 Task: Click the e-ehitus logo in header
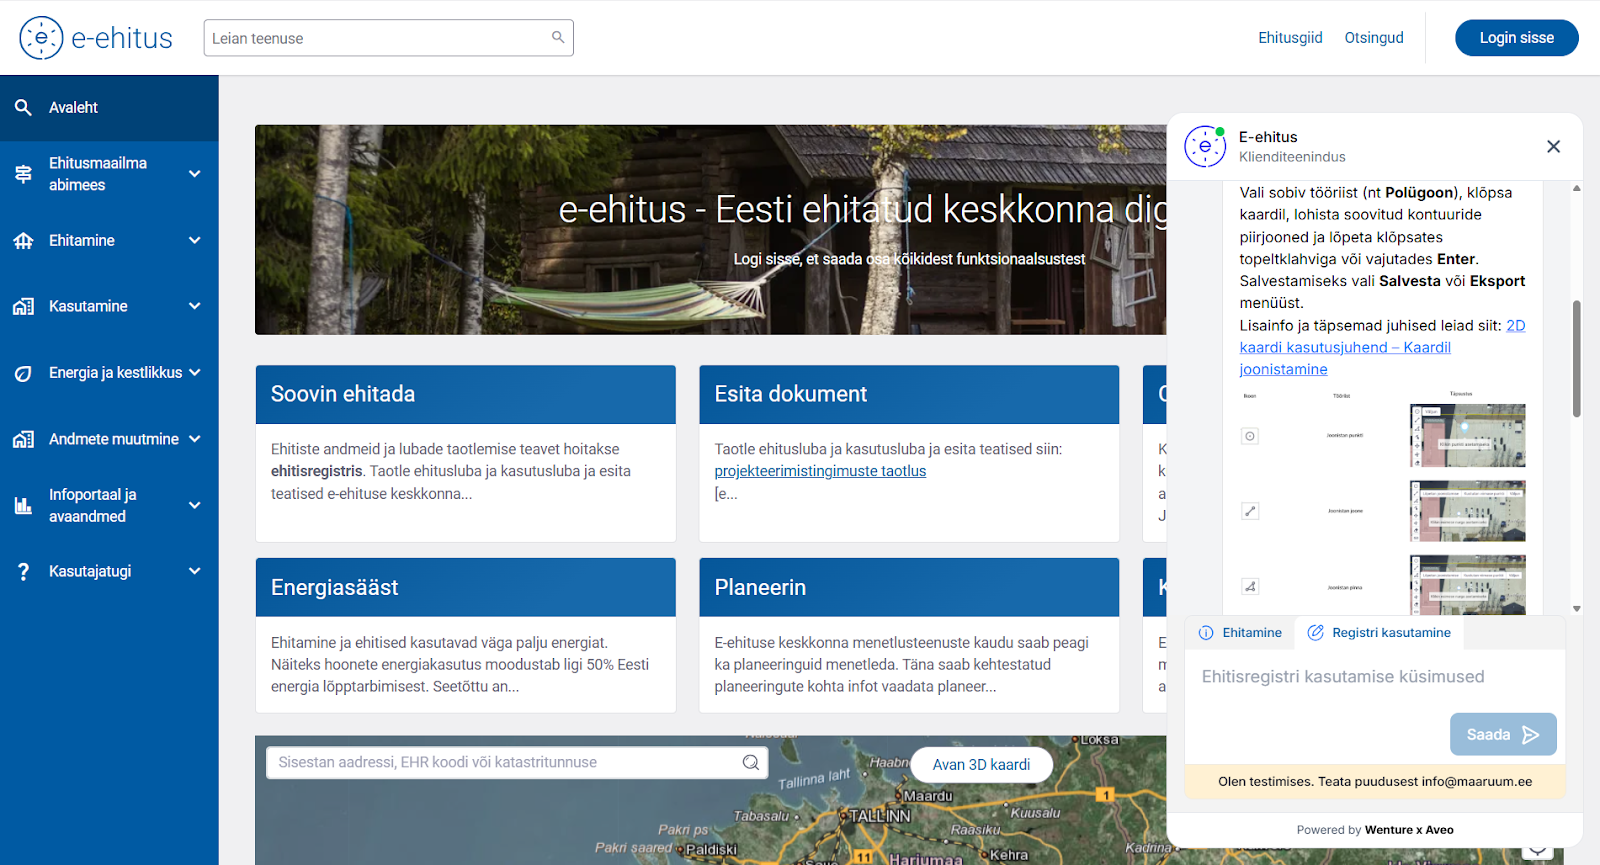tap(96, 38)
